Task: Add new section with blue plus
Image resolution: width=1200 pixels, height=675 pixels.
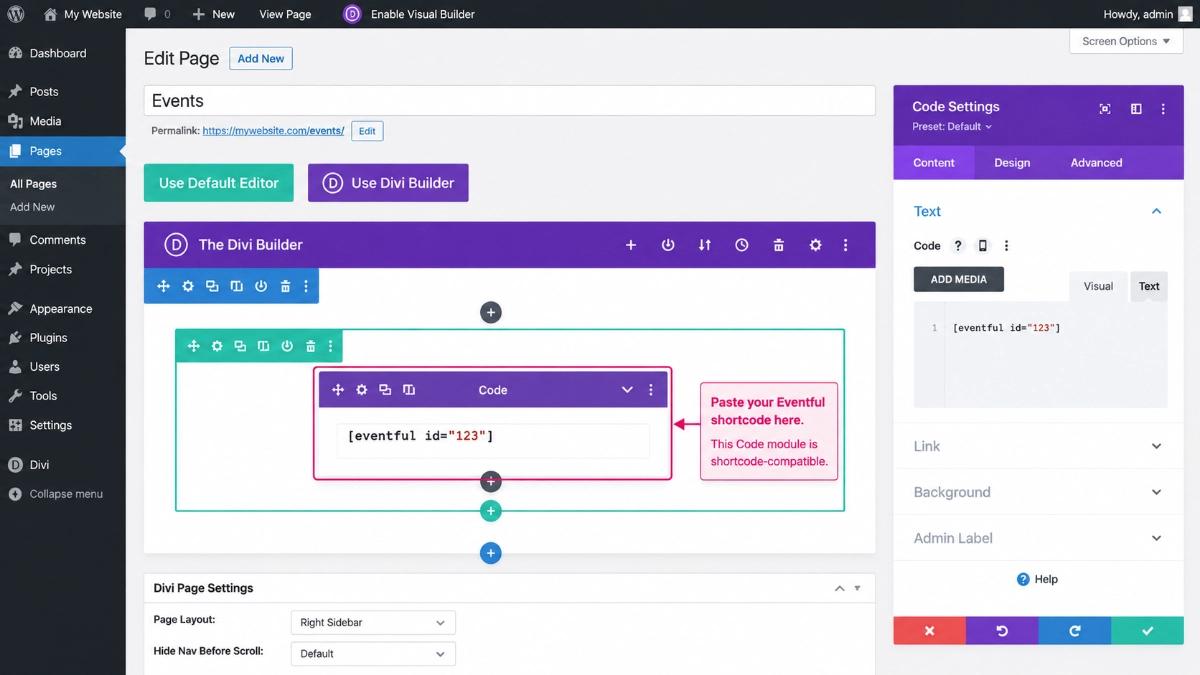Action: 490,553
